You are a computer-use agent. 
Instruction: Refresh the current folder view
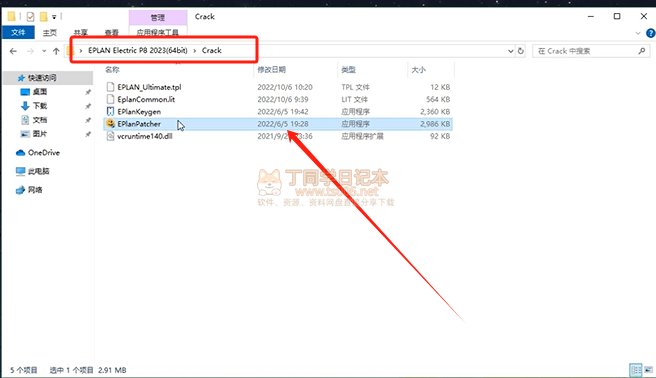[521, 51]
